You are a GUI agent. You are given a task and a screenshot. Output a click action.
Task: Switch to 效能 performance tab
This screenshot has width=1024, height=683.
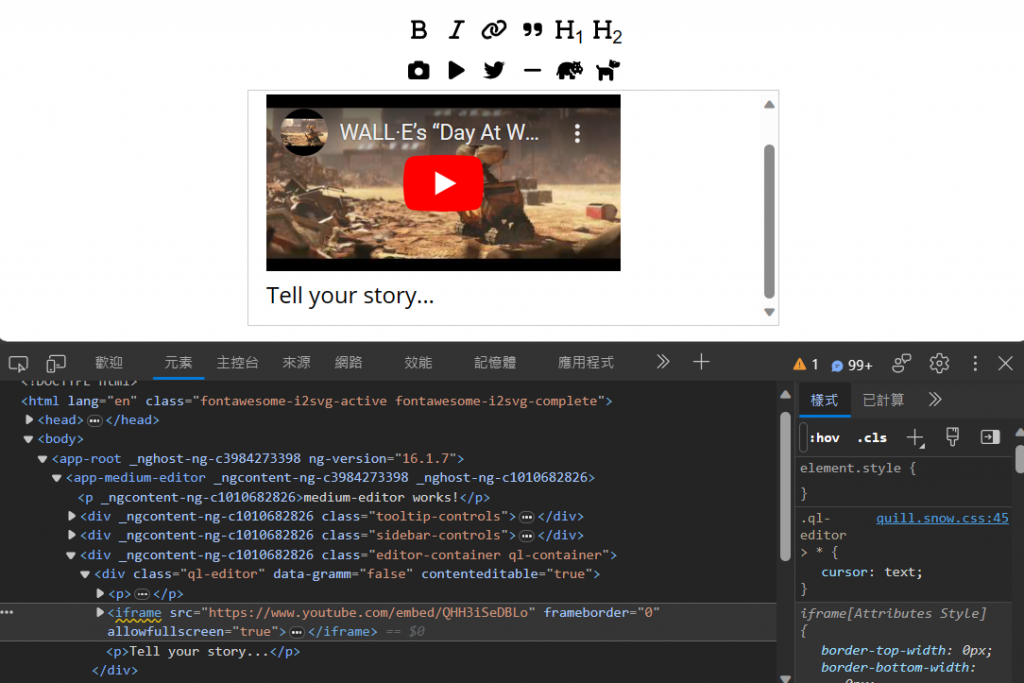[x=418, y=362]
